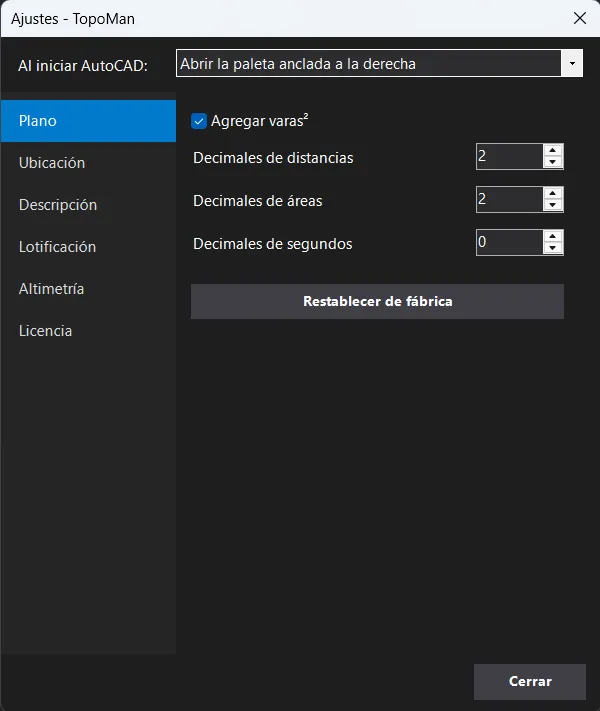
Task: Click the Decimales de segundos value field
Action: coord(509,243)
